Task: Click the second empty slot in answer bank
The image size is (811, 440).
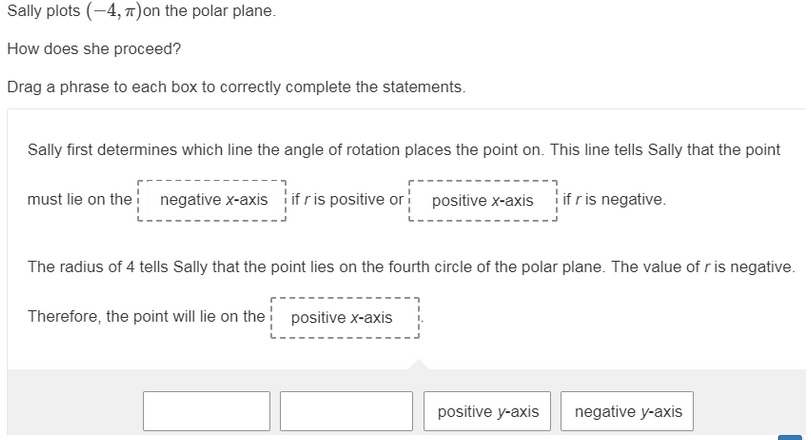Action: [346, 411]
